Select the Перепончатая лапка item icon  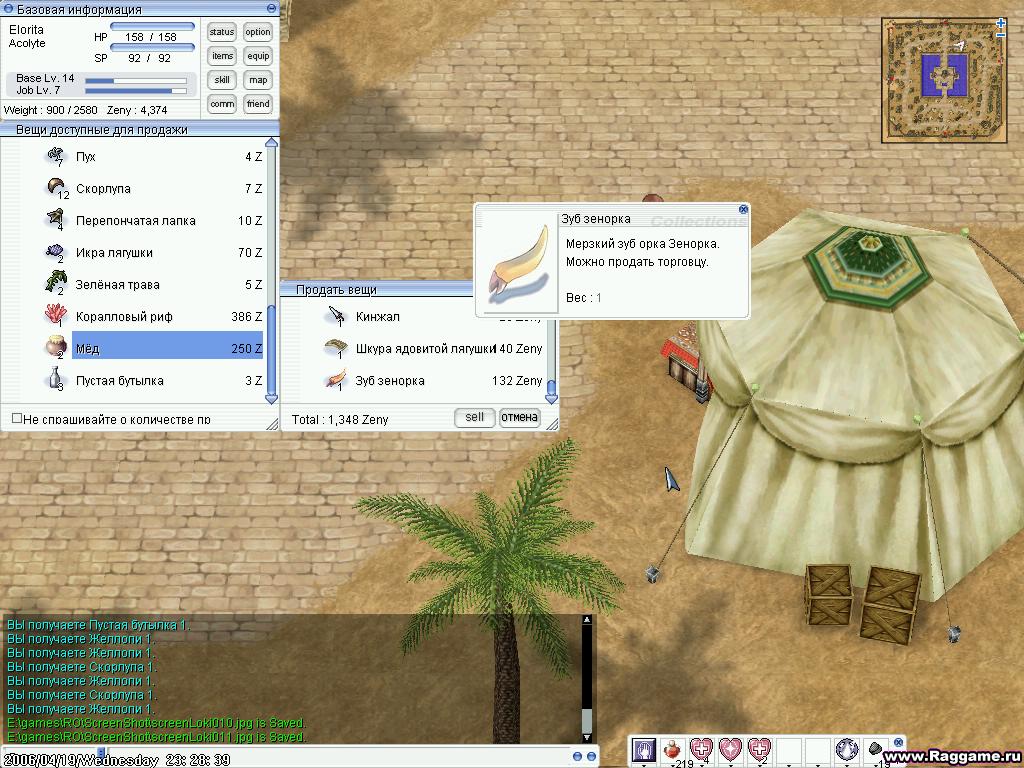pyautogui.click(x=56, y=220)
